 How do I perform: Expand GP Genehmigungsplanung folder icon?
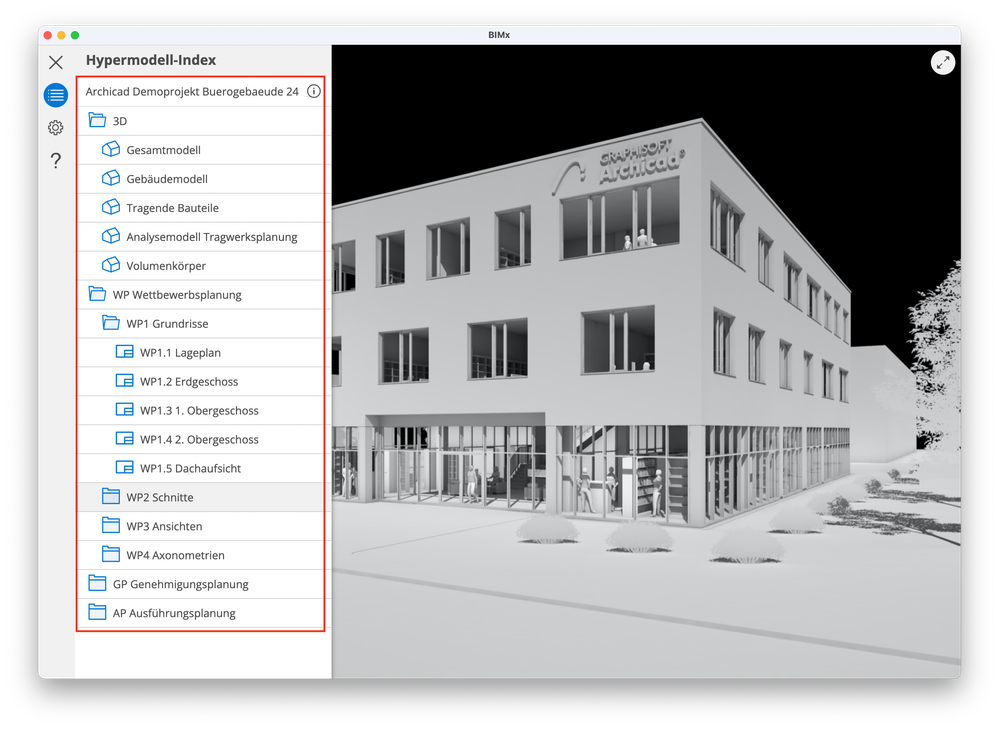pos(97,583)
